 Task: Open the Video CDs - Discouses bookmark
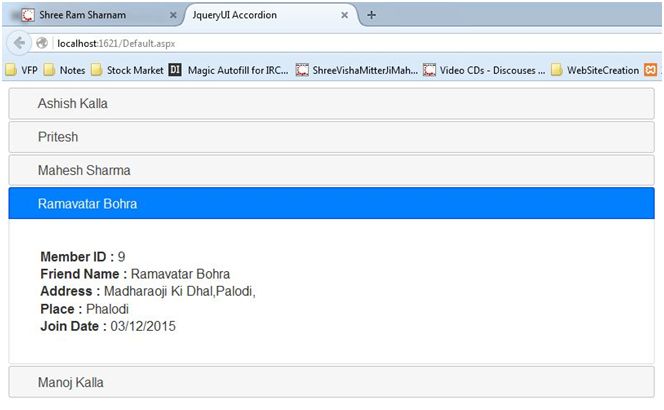click(492, 70)
